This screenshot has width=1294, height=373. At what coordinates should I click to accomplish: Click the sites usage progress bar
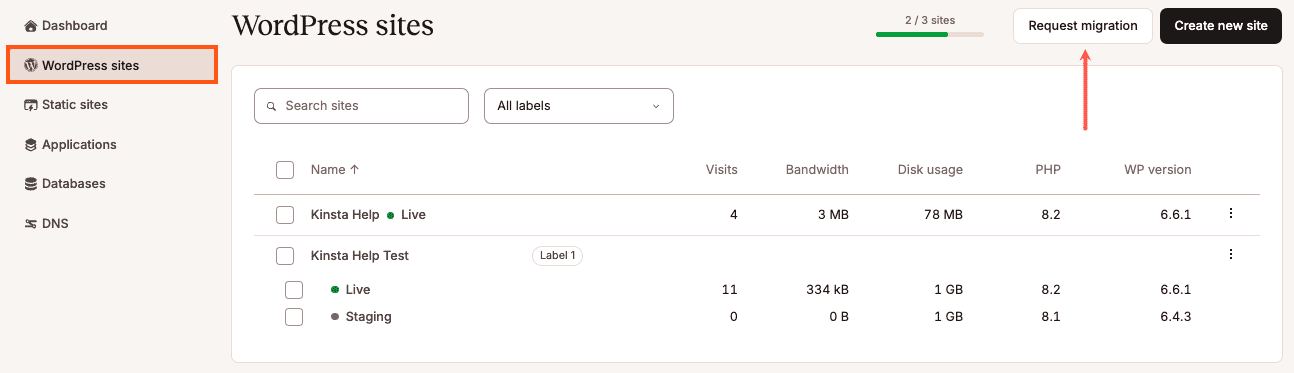pyautogui.click(x=930, y=35)
